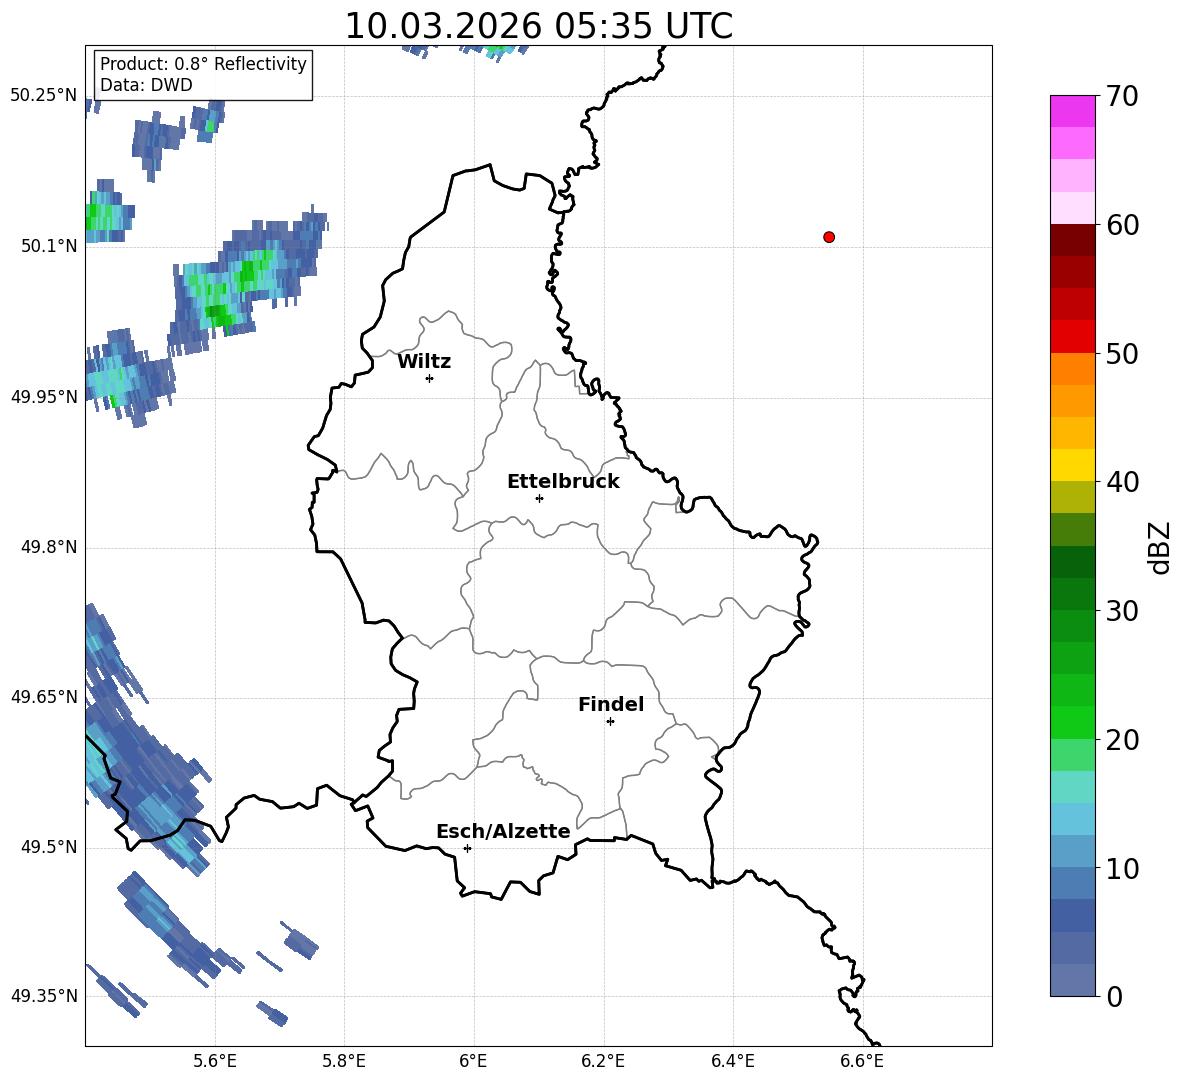Click the 20 colorbar tick label
This screenshot has height=1081, width=1184.
click(1122, 739)
